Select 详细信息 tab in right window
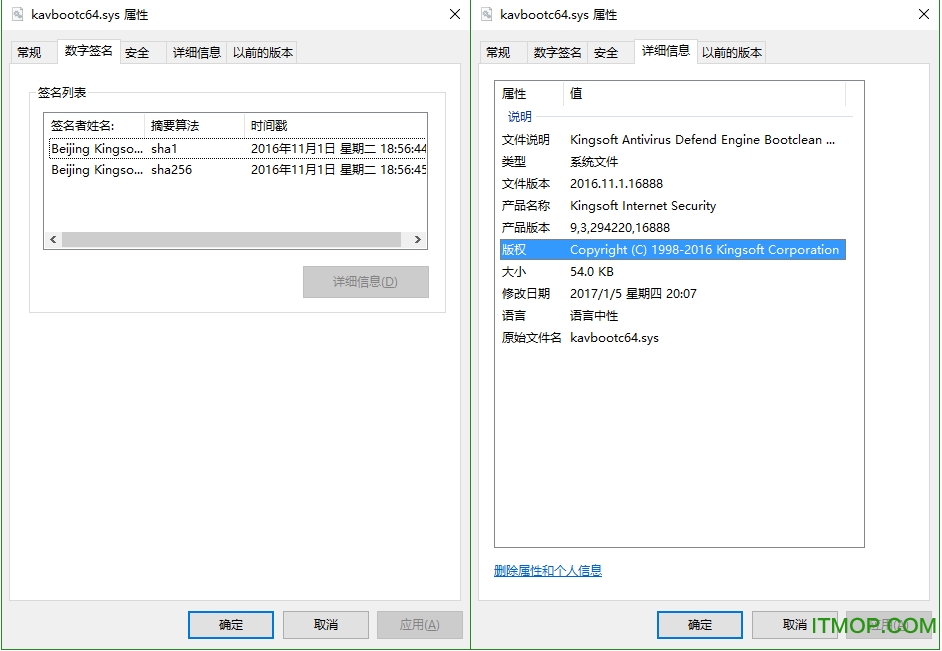 point(666,51)
